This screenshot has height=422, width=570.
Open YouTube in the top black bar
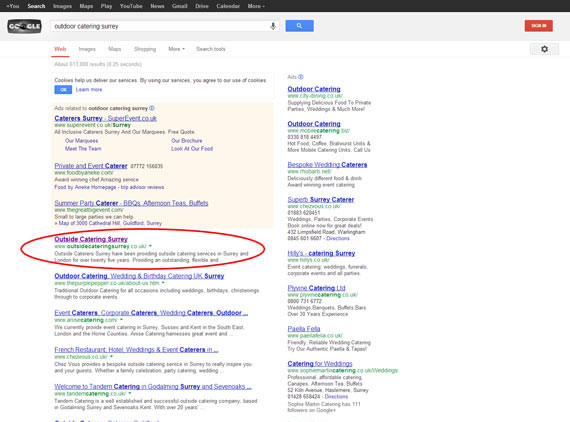(131, 6)
